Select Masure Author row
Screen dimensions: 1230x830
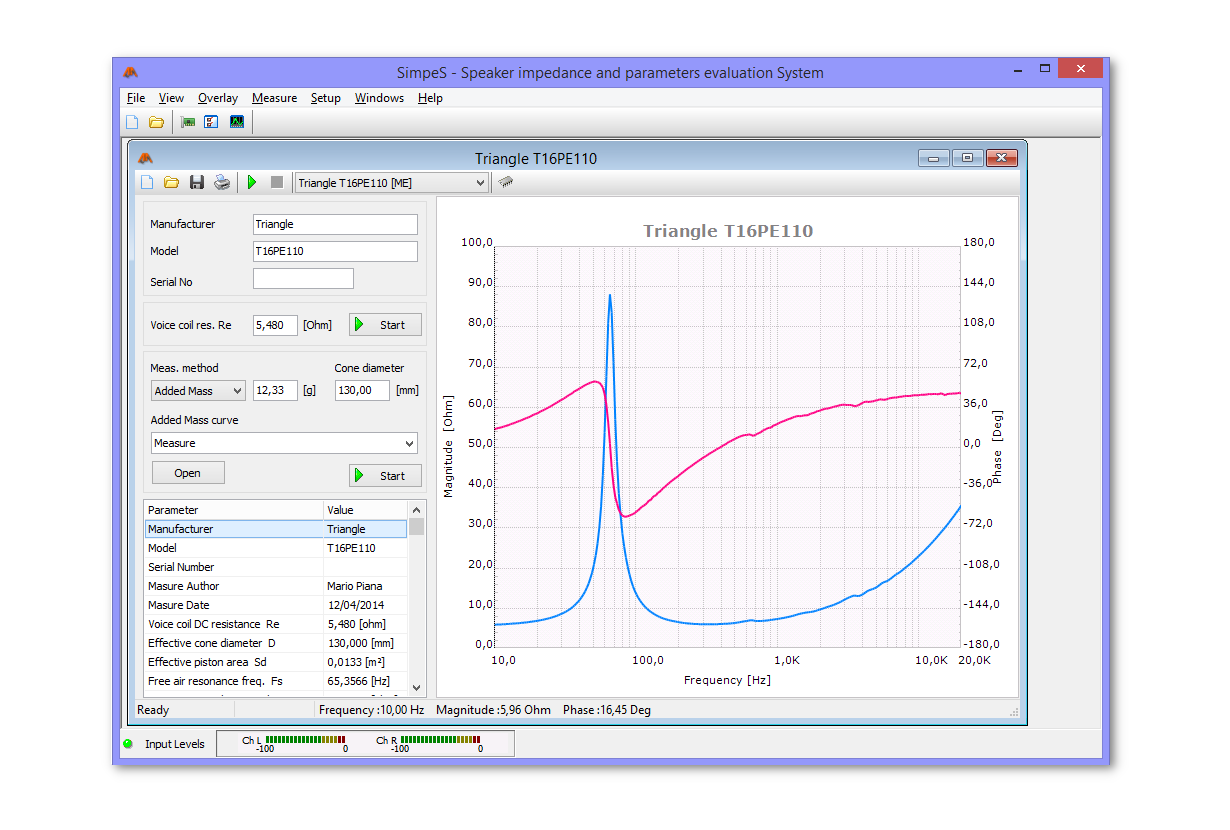276,586
